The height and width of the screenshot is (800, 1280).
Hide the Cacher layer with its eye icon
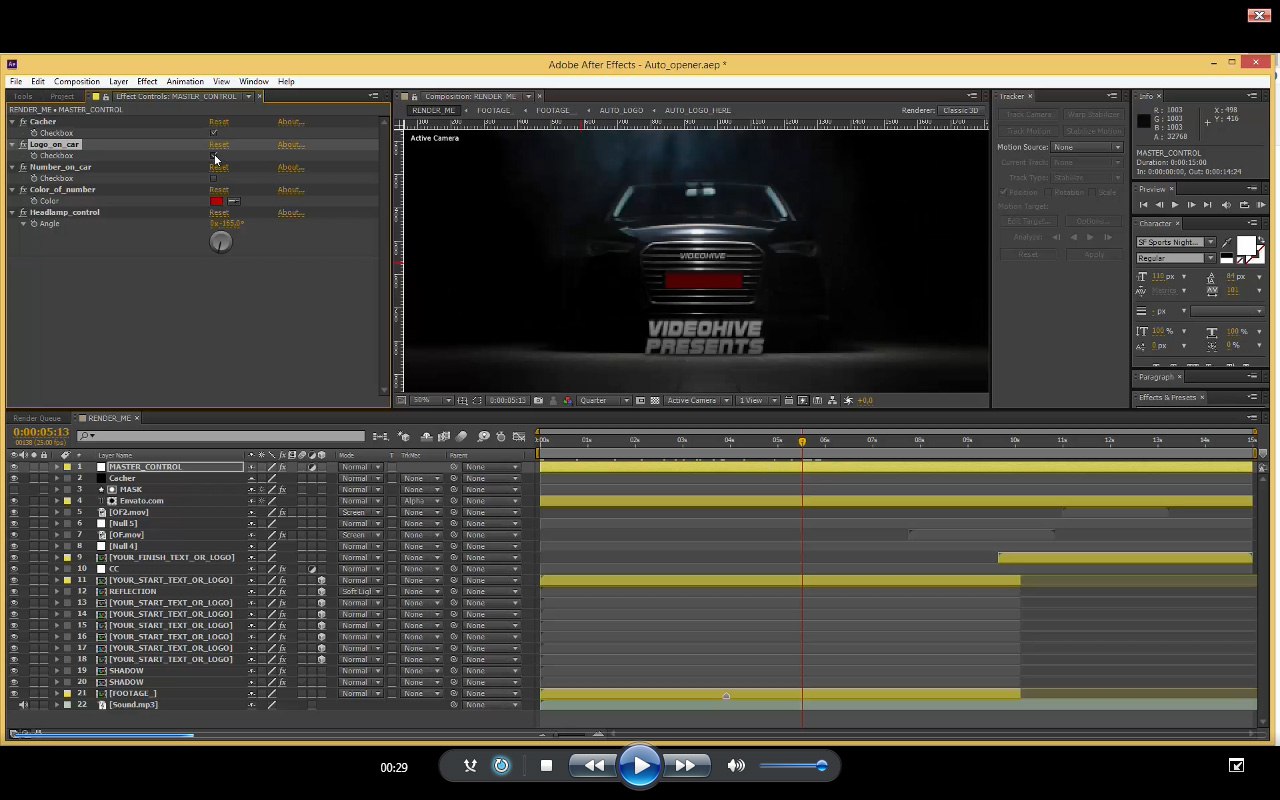(x=14, y=478)
